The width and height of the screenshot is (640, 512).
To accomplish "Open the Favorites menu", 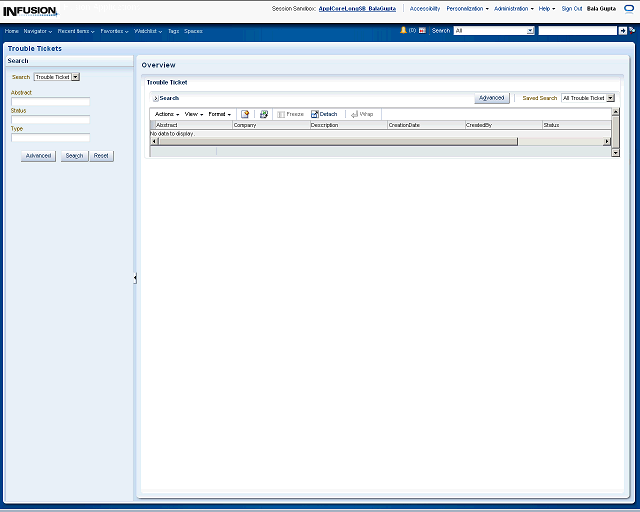I will 114,31.
